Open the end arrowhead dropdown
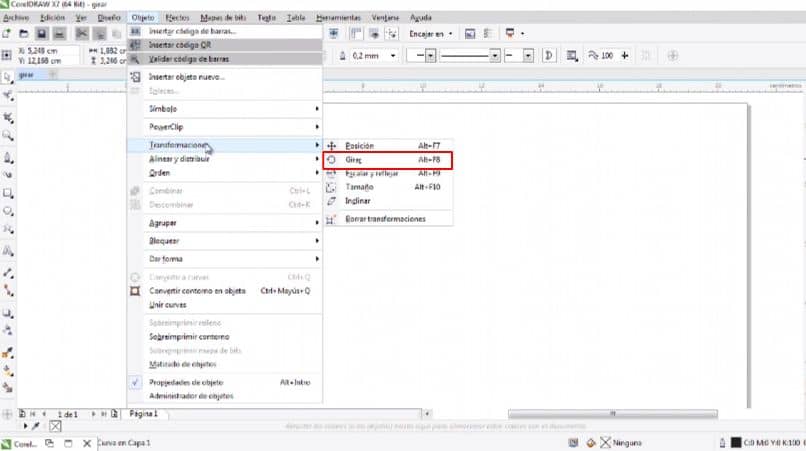Viewport: 806px width, 451px height. (528, 56)
